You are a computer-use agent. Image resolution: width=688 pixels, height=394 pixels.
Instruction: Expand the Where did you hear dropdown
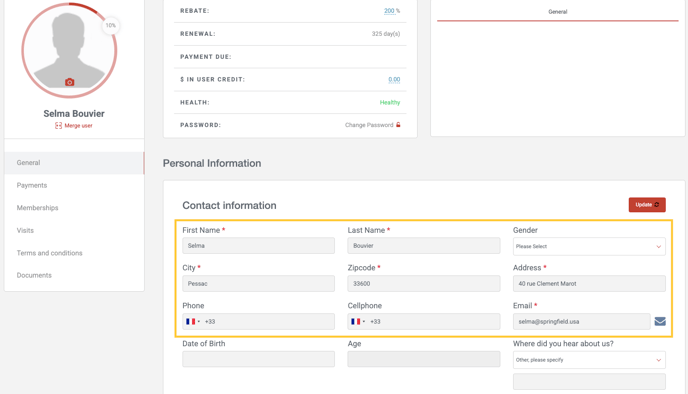coord(589,360)
